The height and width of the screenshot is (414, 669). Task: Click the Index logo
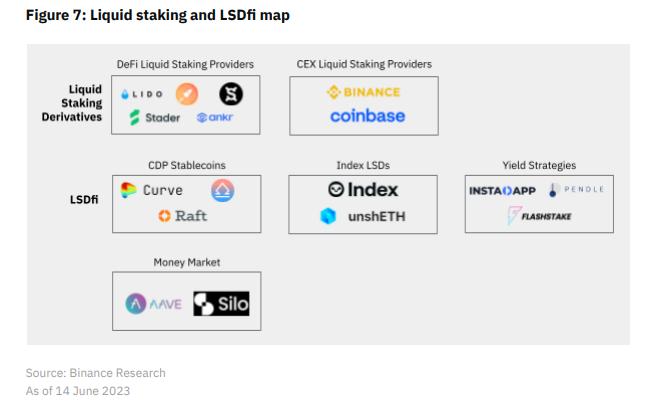pos(363,190)
